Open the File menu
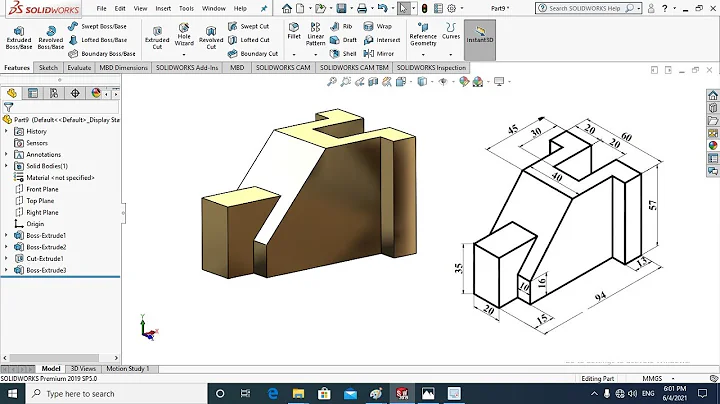 coord(101,8)
